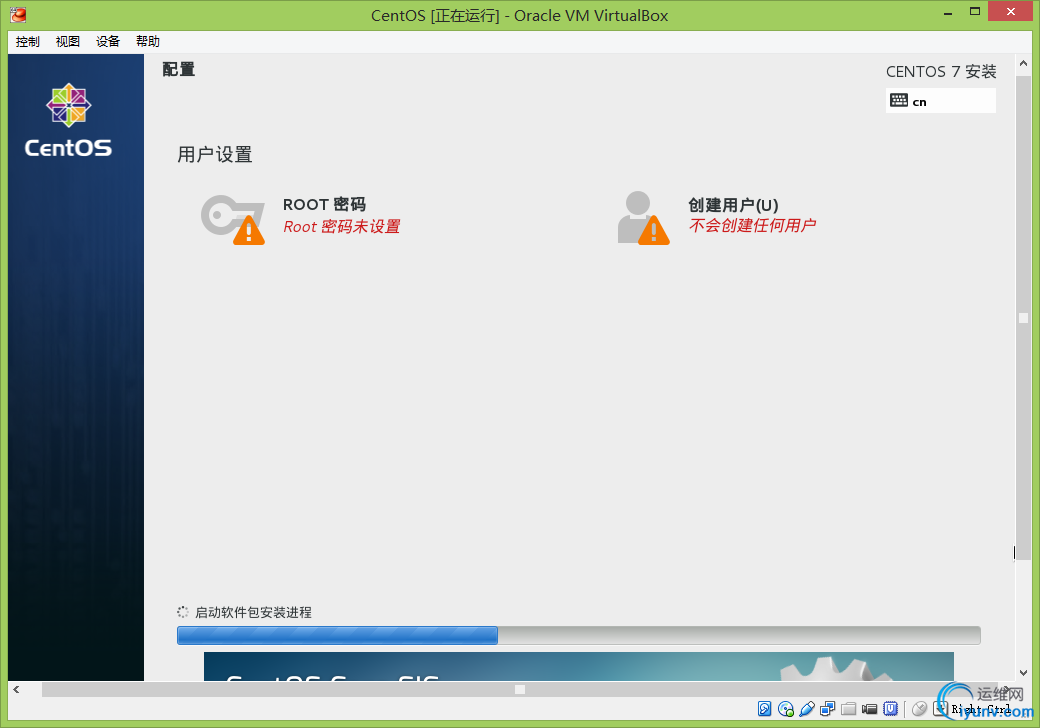The image size is (1040, 728).
Task: Click the horizontal scrollbar left arrow
Action: pyautogui.click(x=17, y=690)
